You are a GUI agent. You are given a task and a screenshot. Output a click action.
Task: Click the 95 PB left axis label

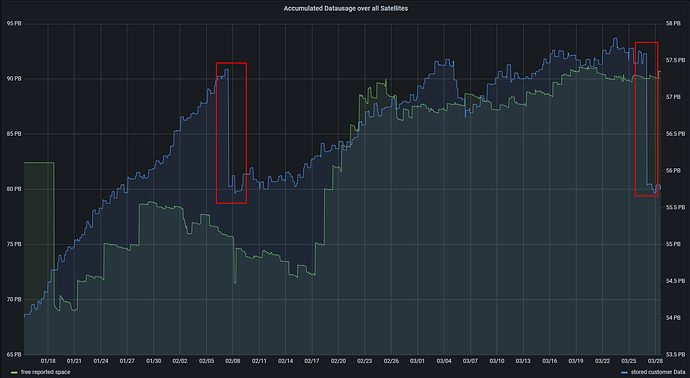[x=14, y=24]
